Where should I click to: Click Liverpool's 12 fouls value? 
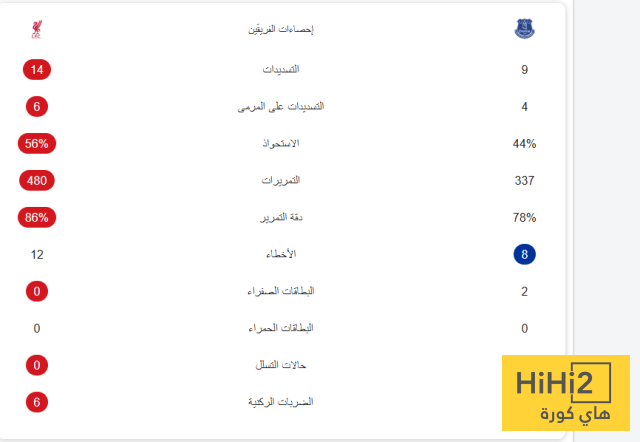pyautogui.click(x=37, y=254)
